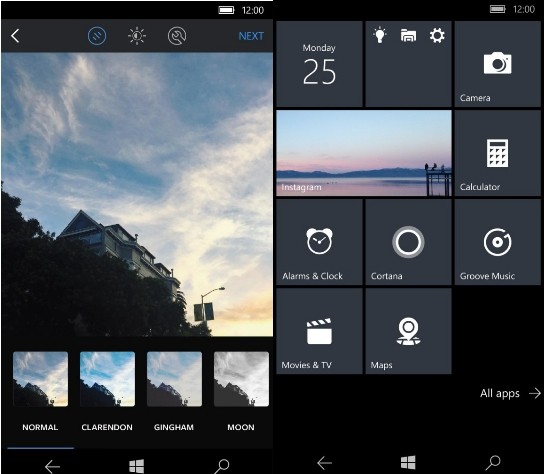
Task: Open the Instagram filters tool icon
Action: [x=97, y=36]
